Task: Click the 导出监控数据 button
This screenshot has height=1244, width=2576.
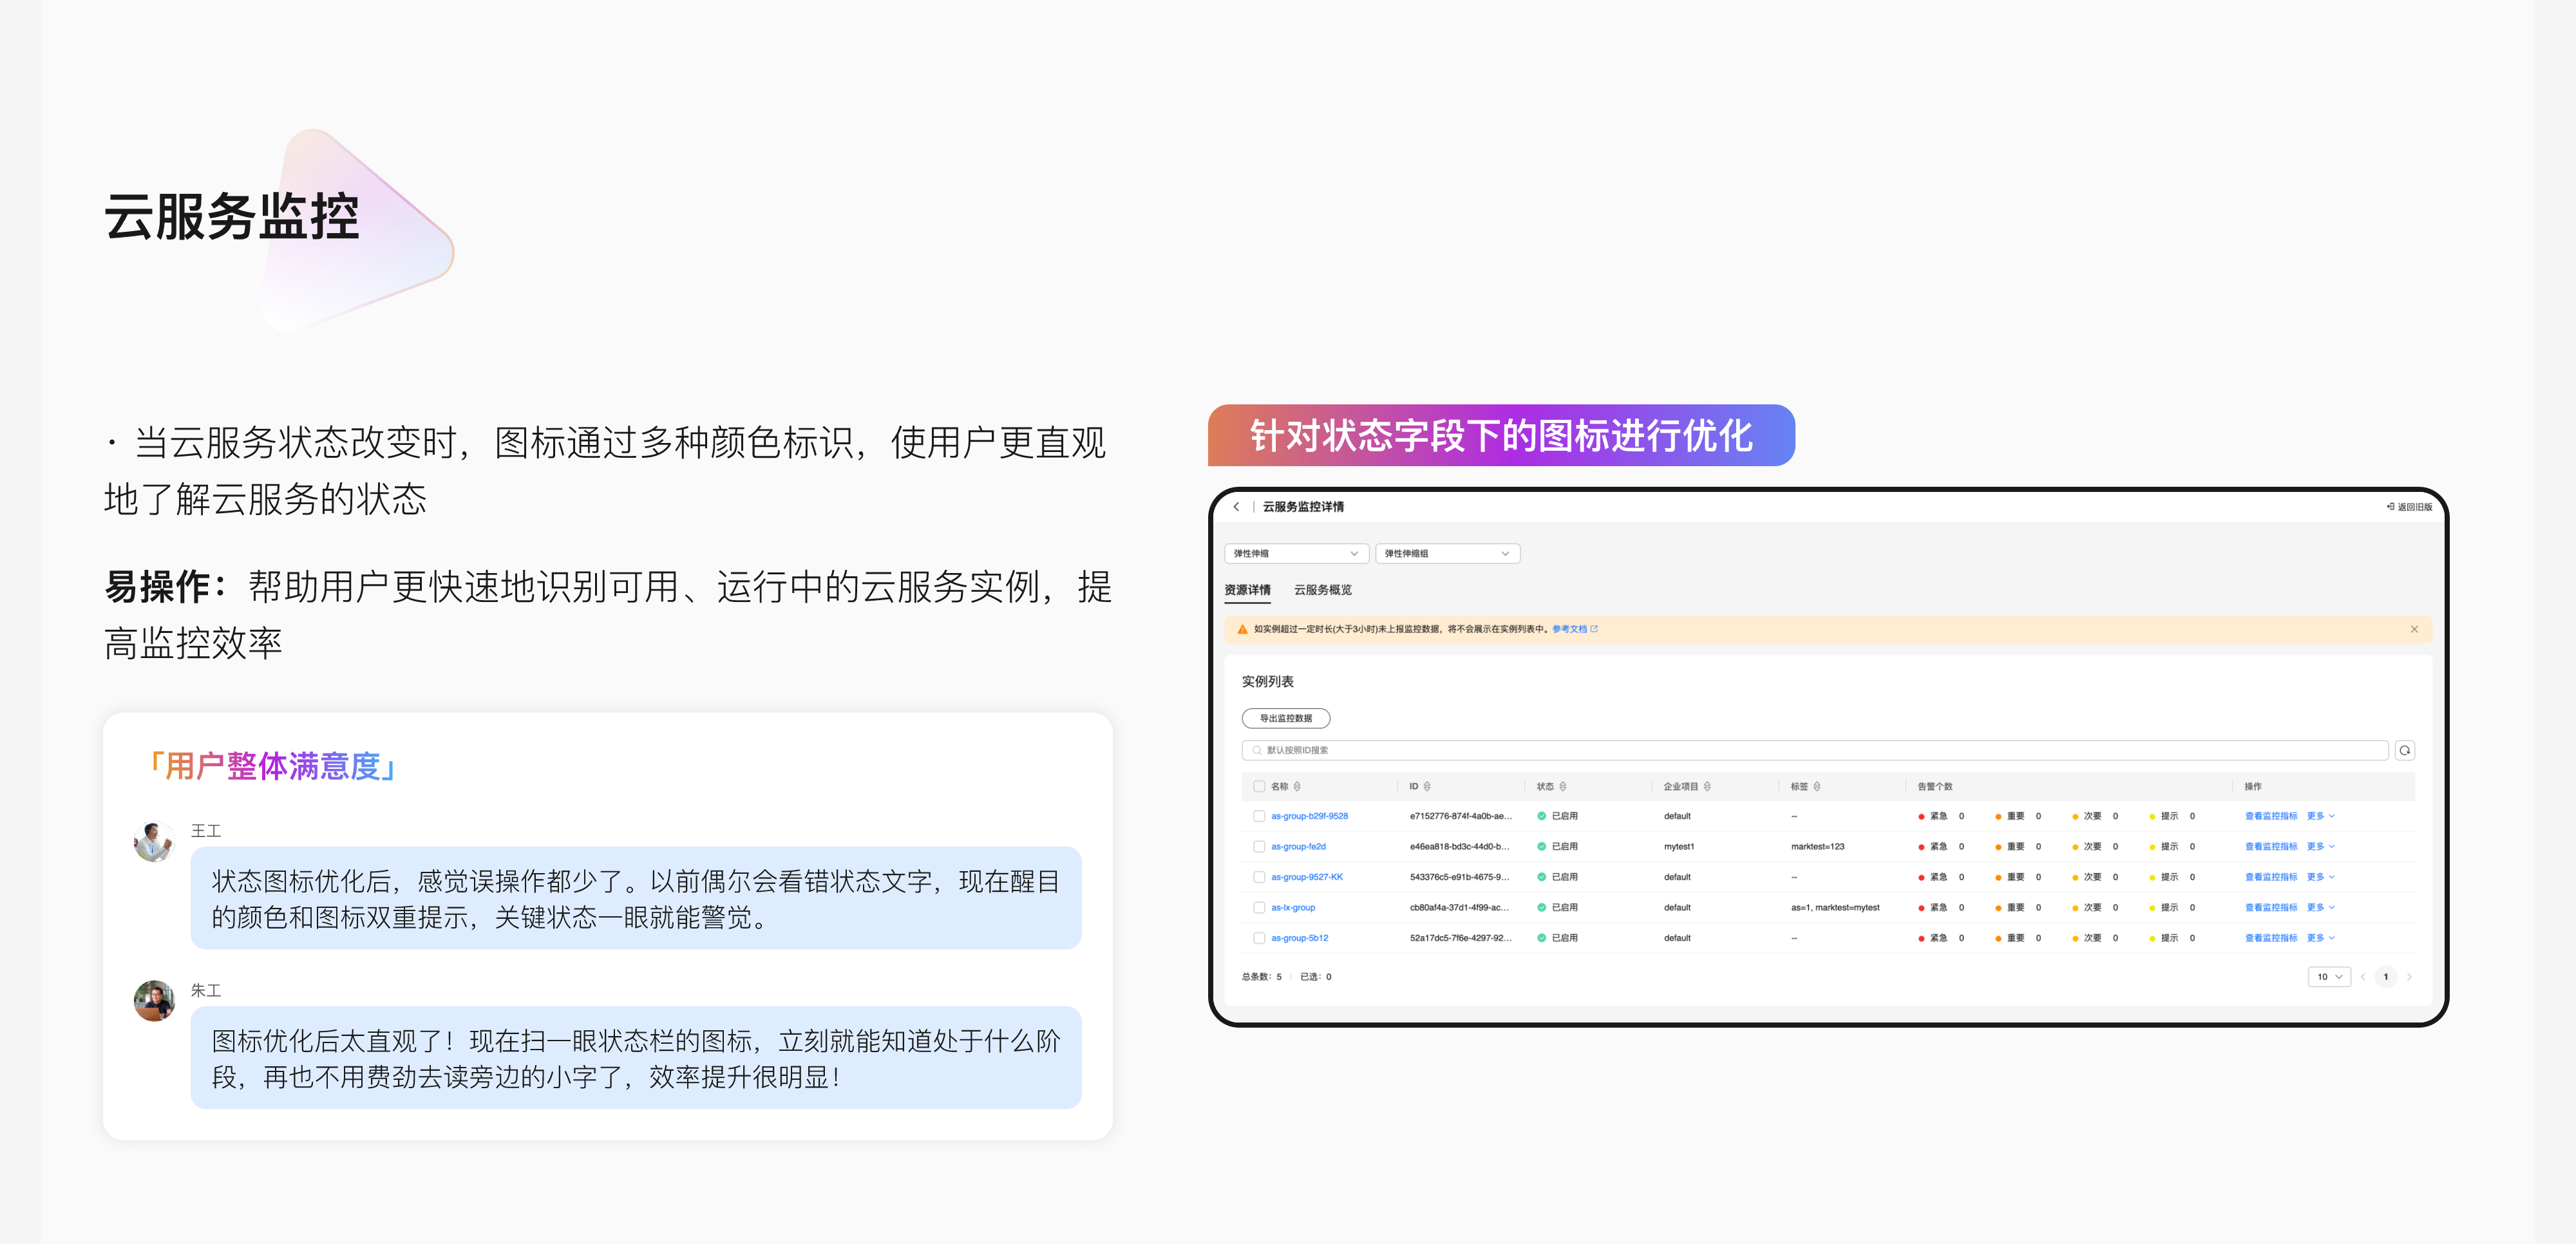Action: 1285,718
